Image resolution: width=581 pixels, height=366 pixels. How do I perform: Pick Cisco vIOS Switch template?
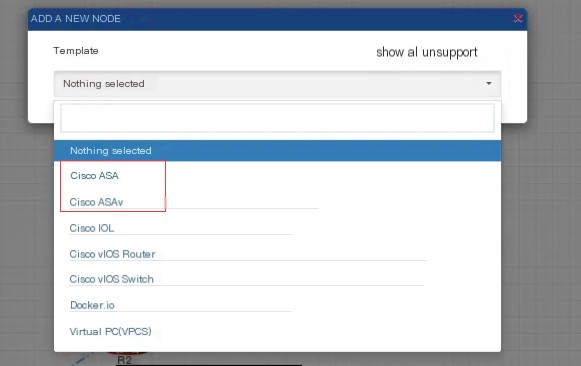112,279
